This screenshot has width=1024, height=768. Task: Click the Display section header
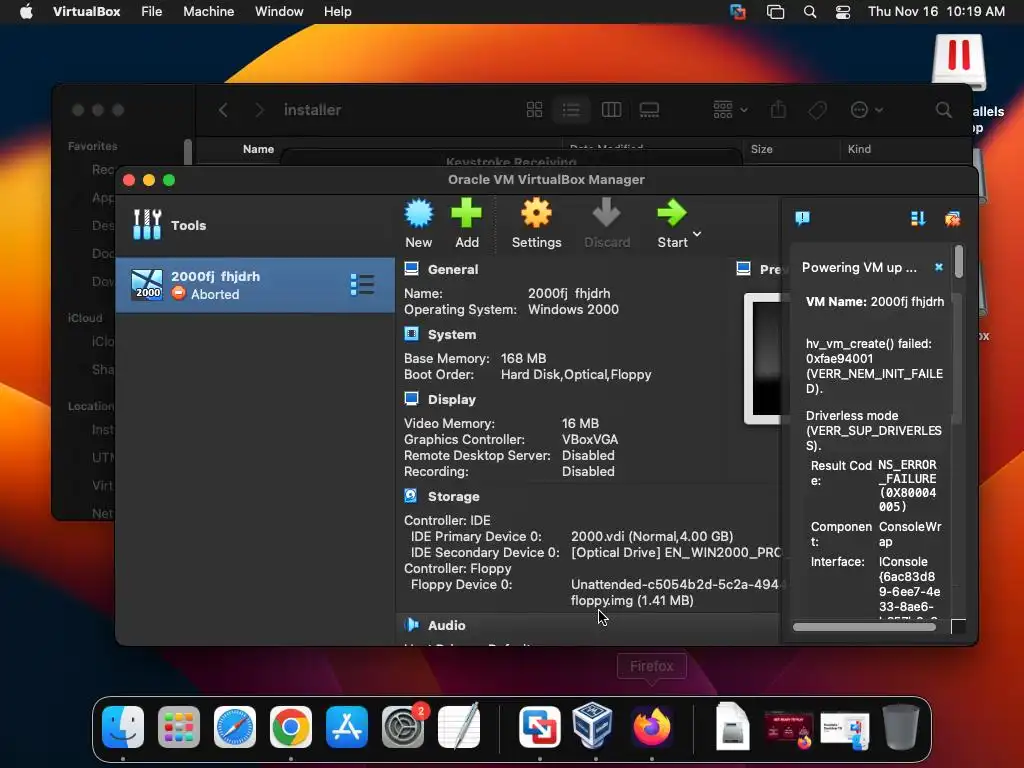451,399
